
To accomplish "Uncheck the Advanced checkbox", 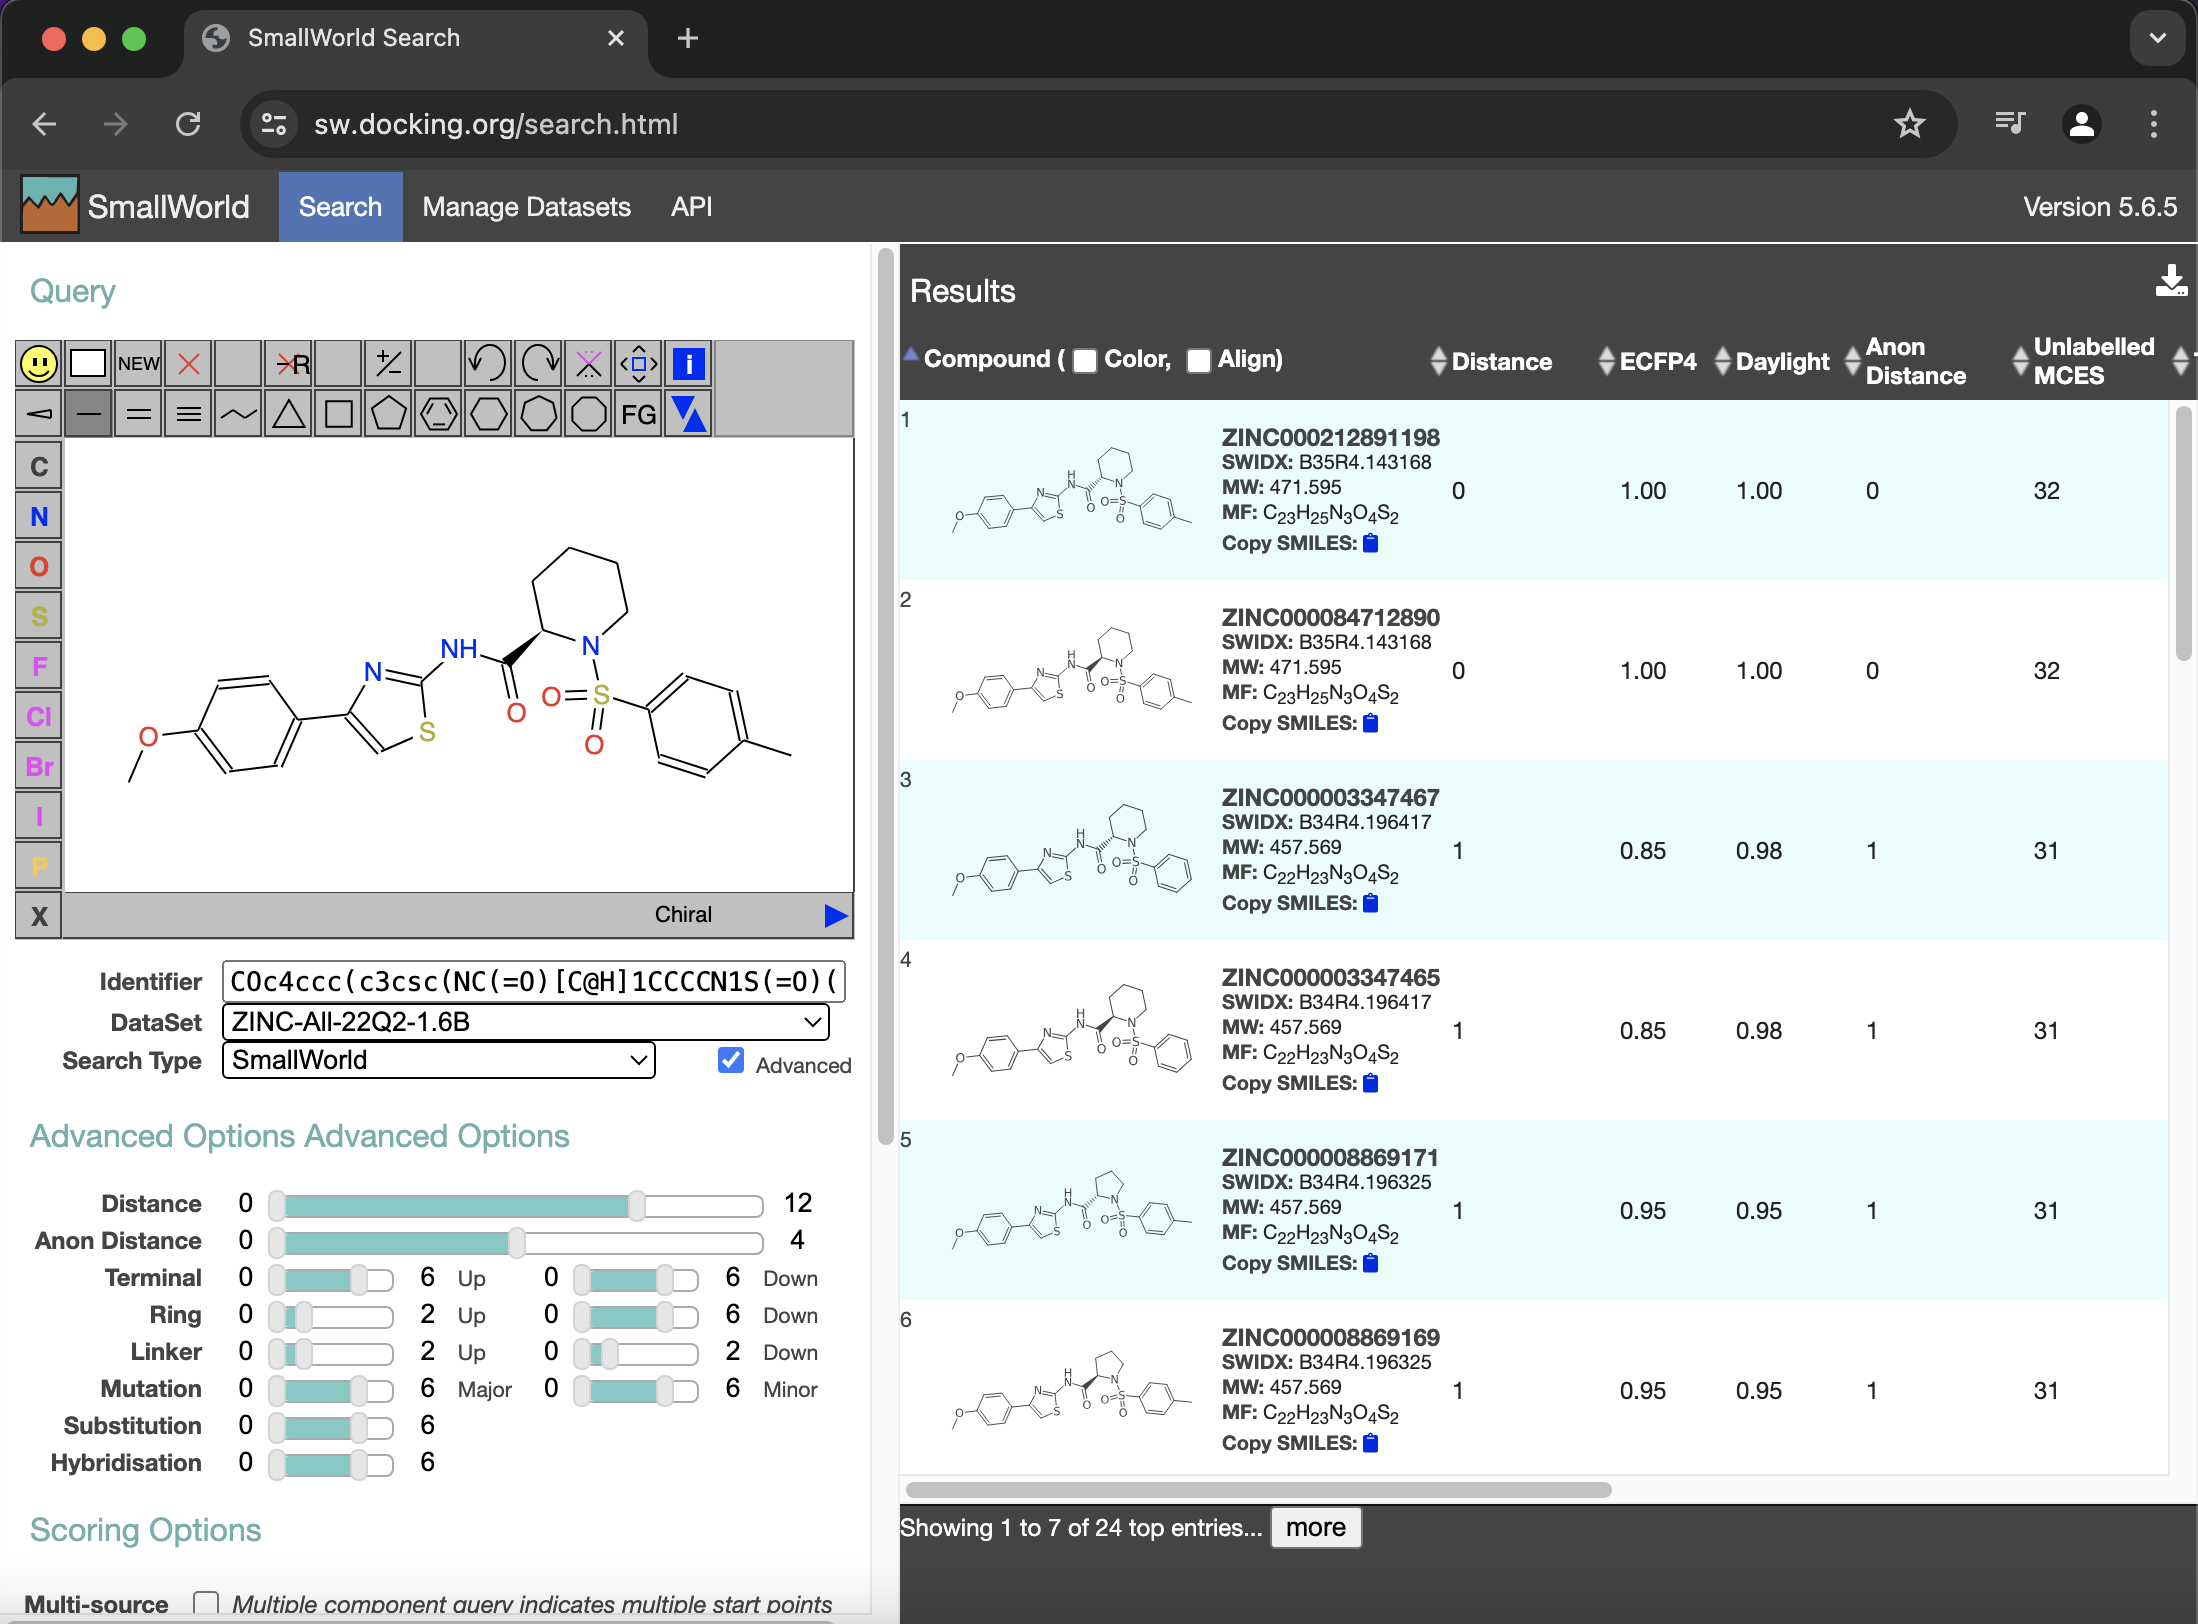I will (731, 1061).
